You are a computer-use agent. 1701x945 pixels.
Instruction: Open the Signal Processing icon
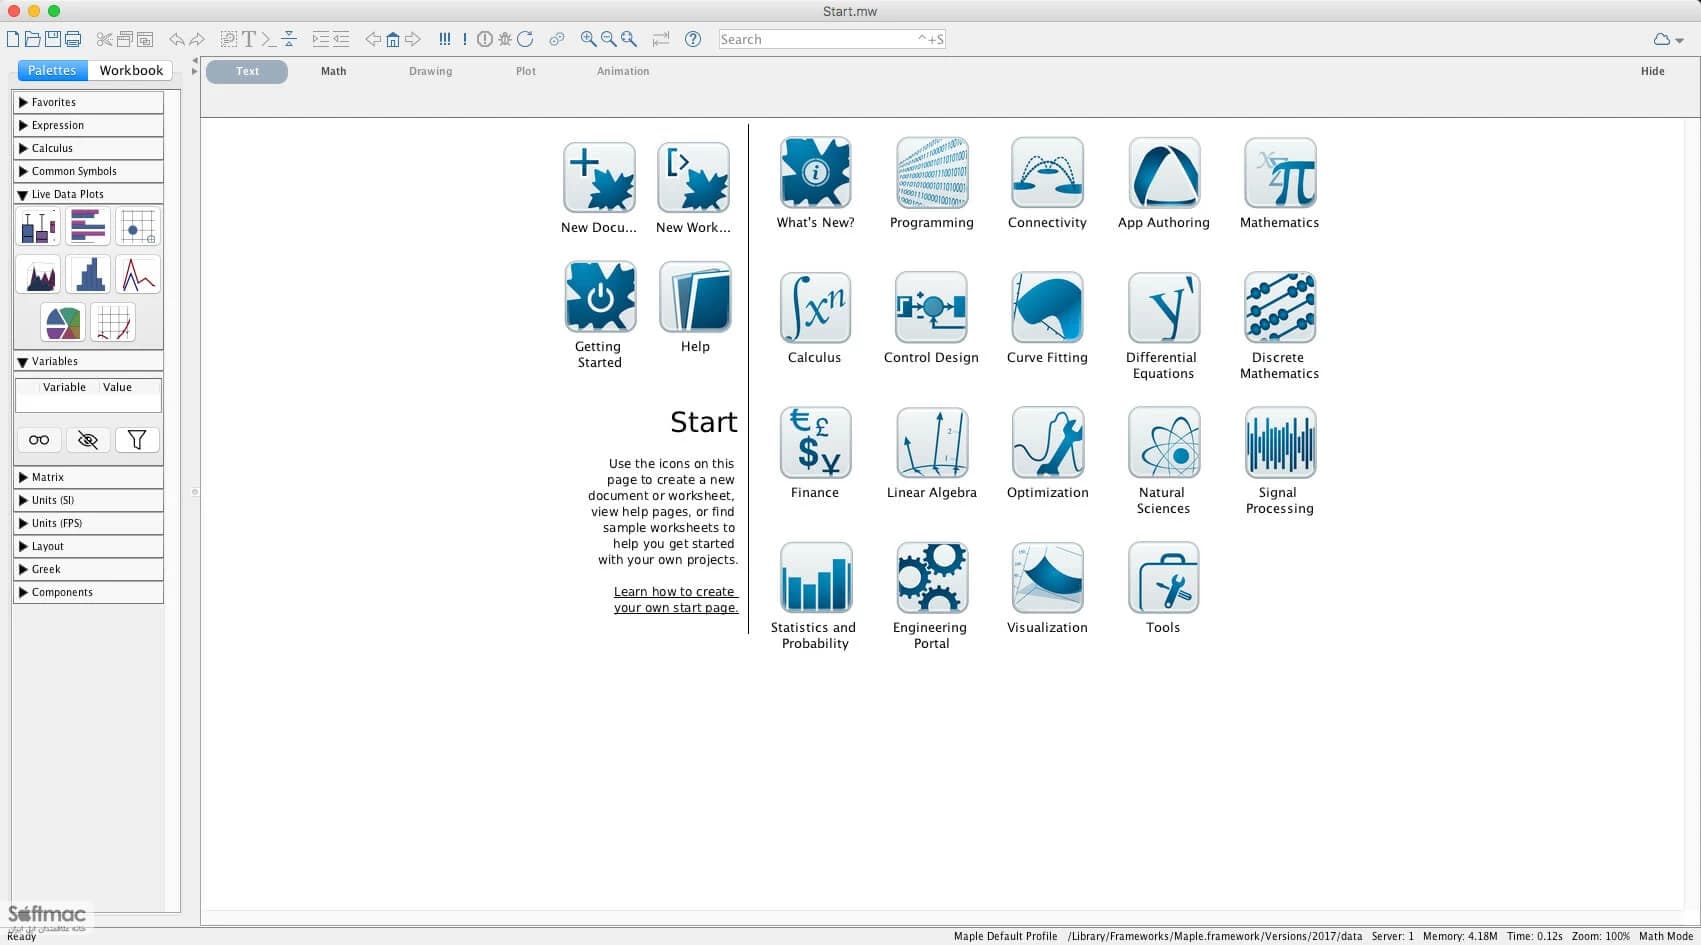click(1280, 443)
